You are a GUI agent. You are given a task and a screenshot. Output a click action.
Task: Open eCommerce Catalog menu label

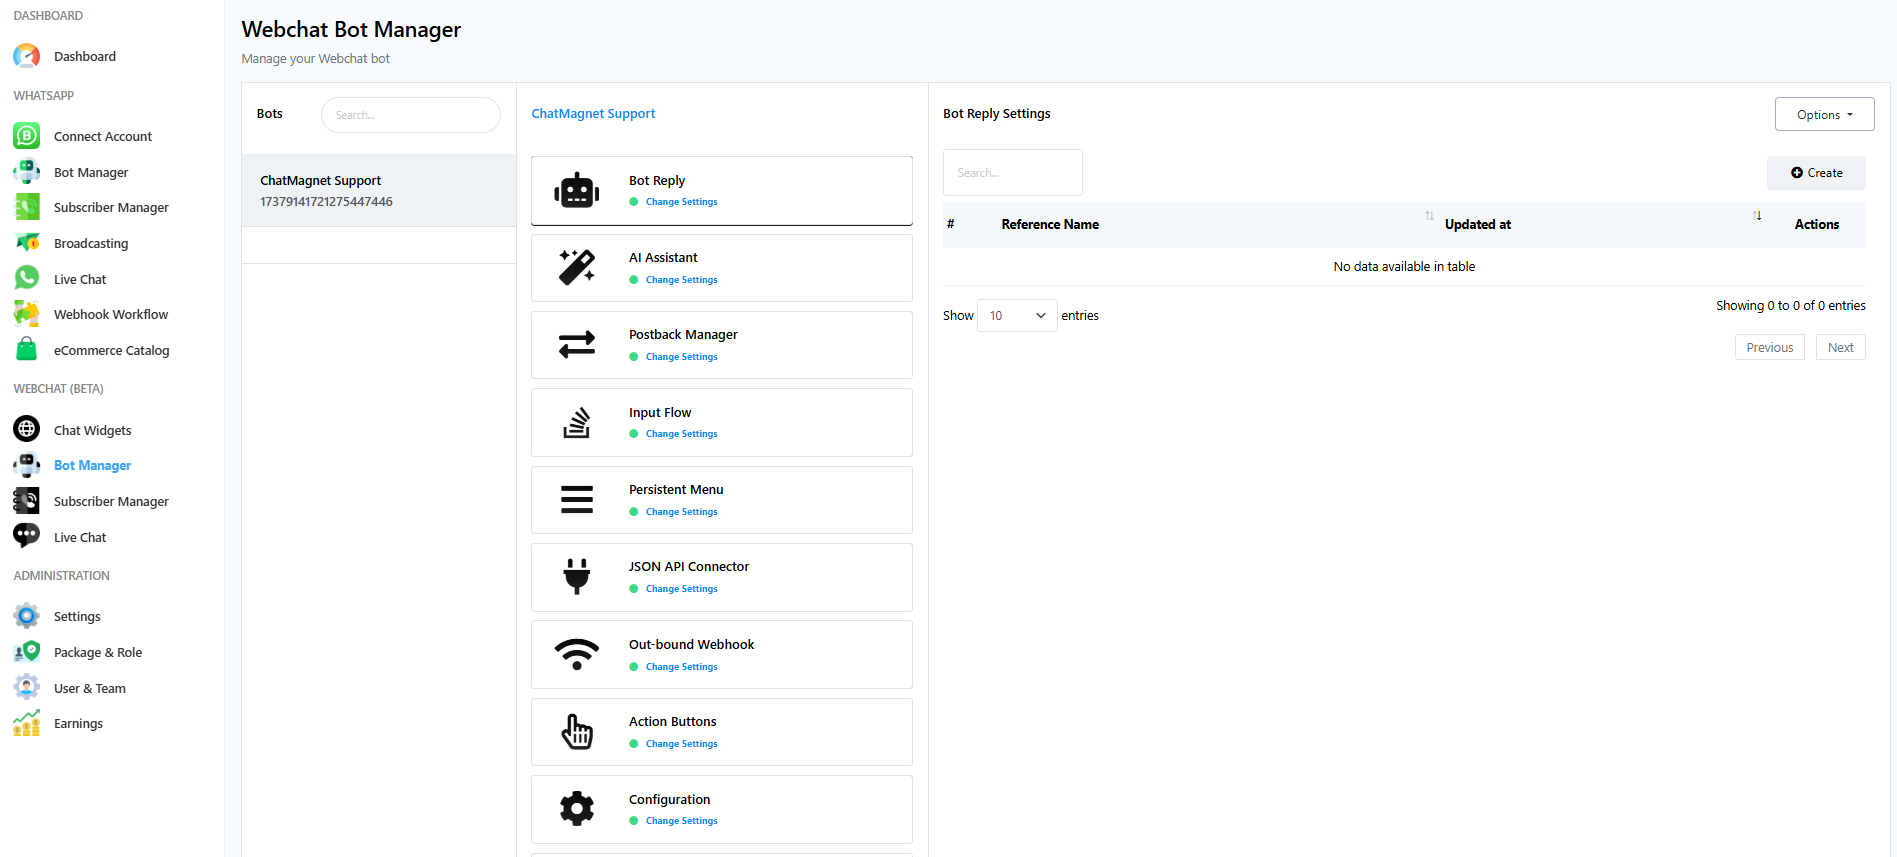(111, 350)
